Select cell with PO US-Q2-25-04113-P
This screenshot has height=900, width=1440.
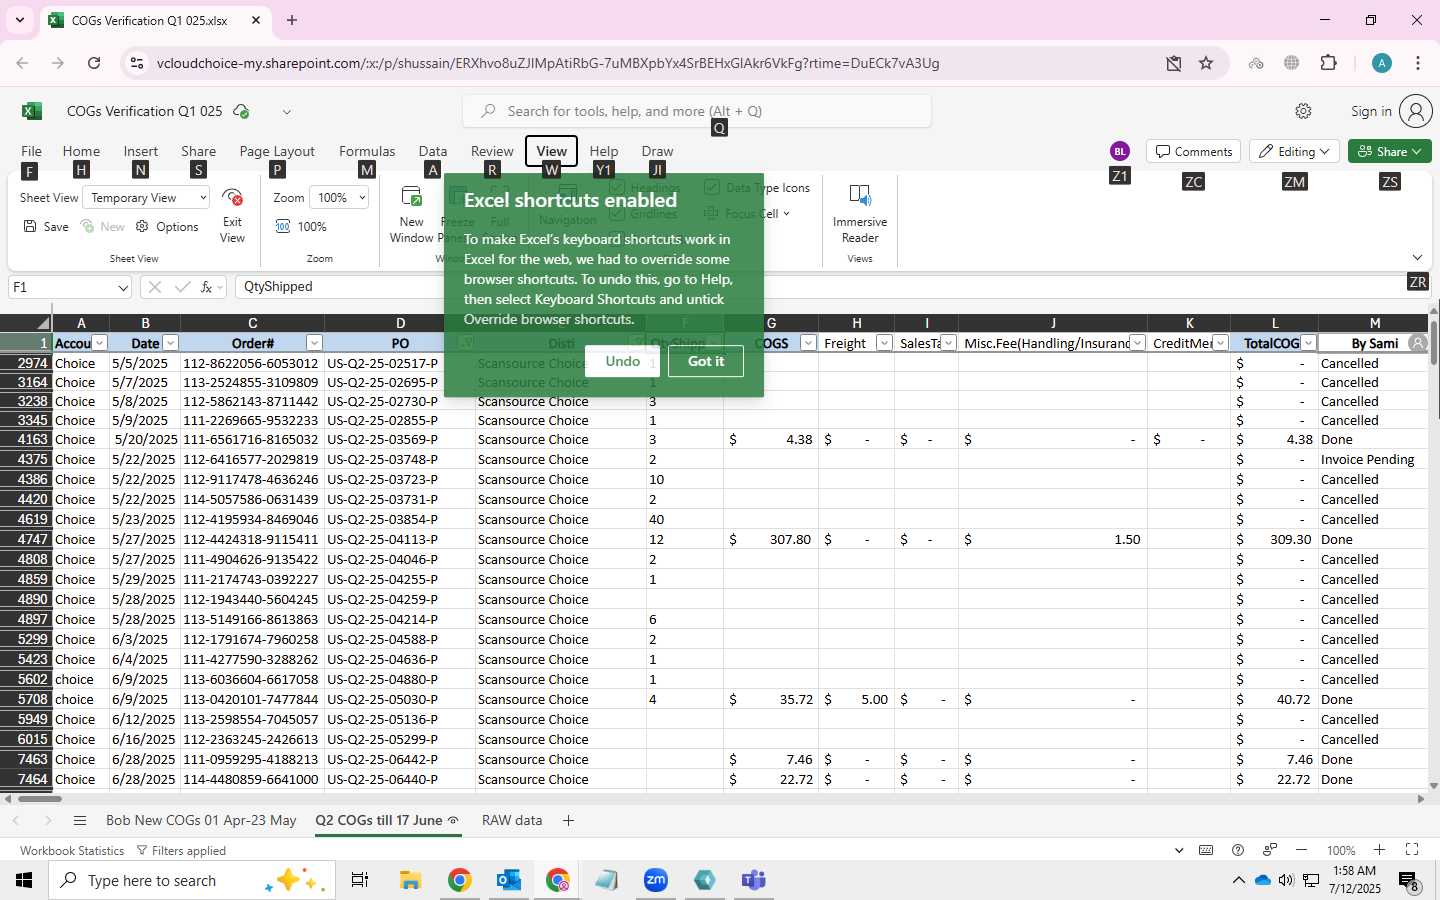click(400, 539)
